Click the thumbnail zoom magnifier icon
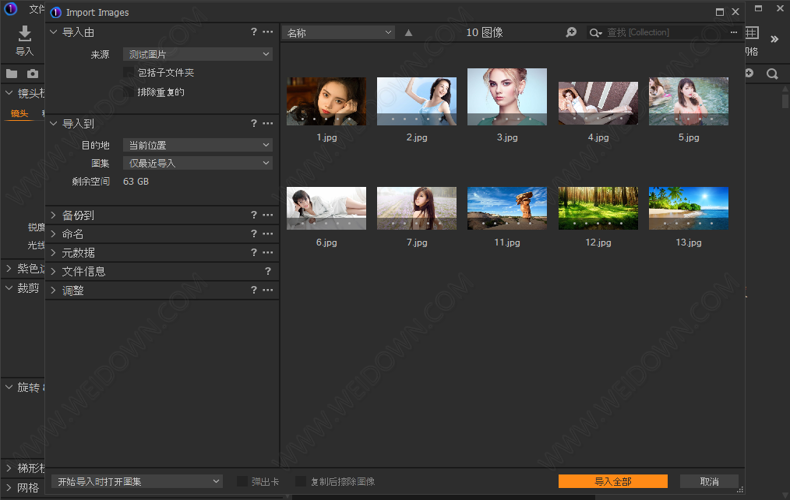790x500 pixels. pyautogui.click(x=571, y=32)
